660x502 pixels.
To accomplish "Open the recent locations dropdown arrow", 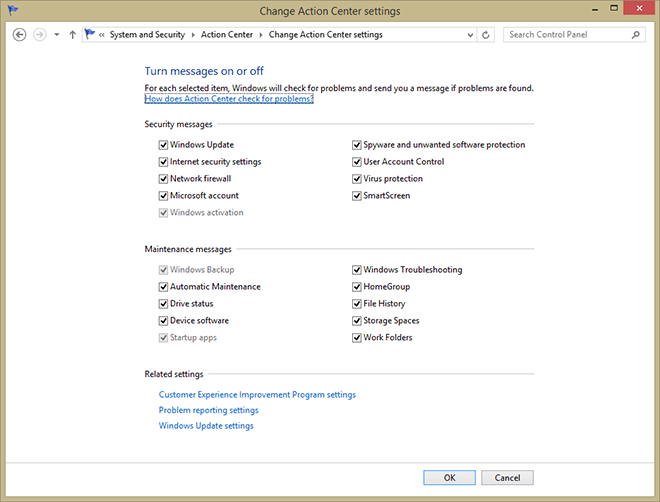I will [57, 35].
